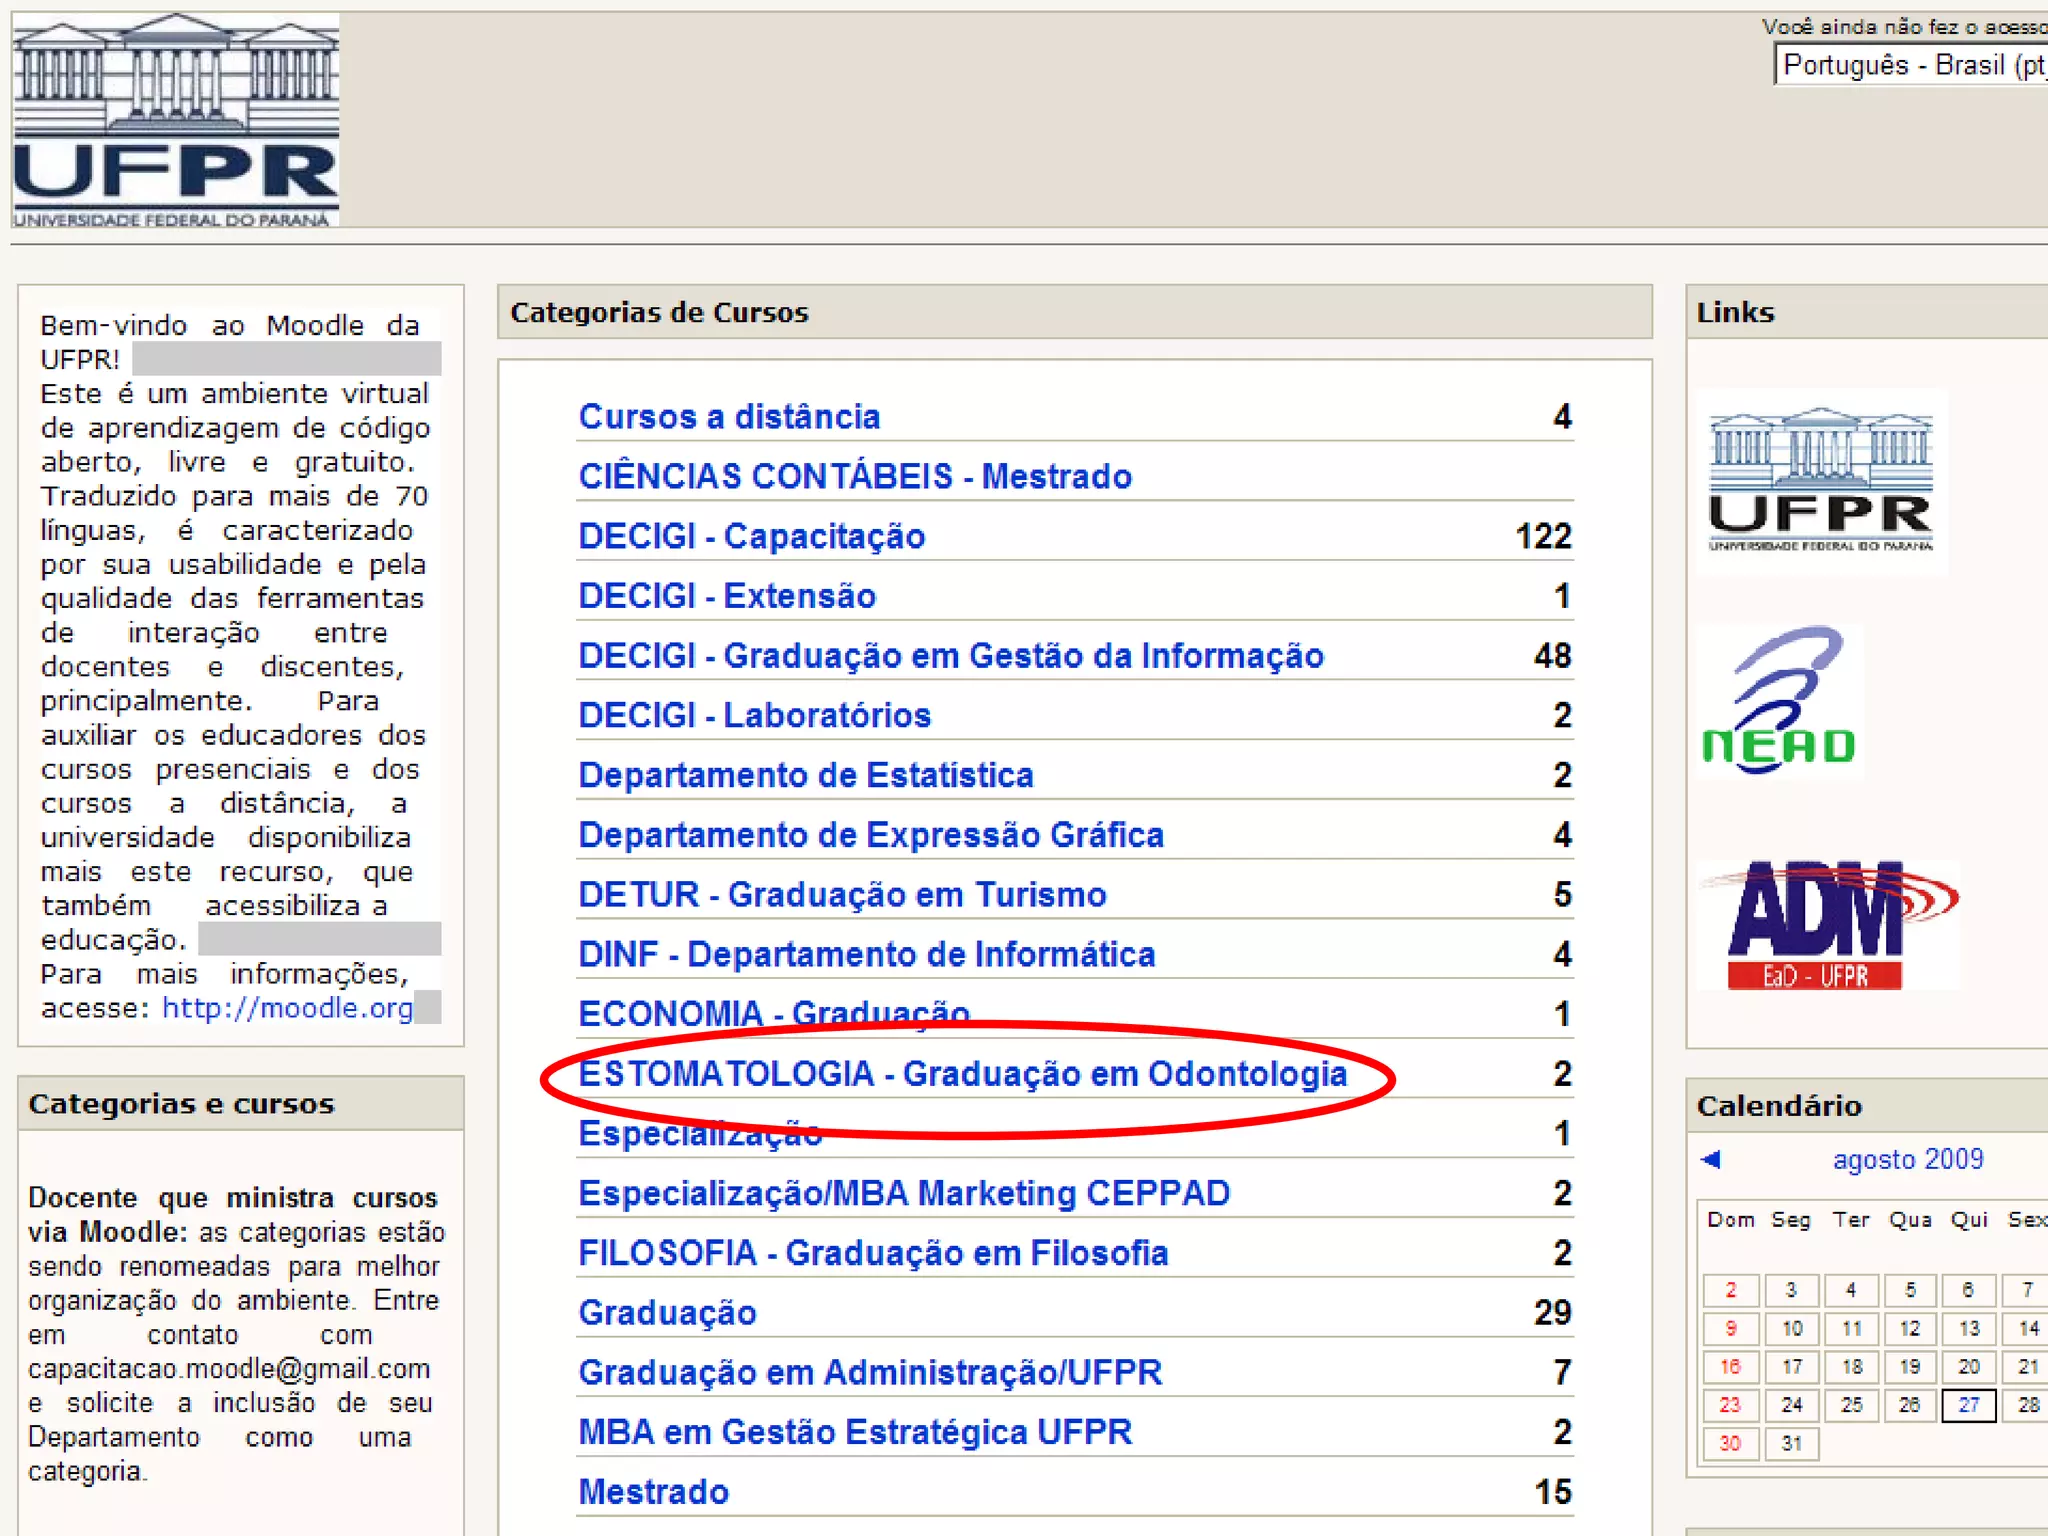
Task: Open CIÊNCIAS CONTÁBEIS - Mestrado category
Action: [x=855, y=476]
